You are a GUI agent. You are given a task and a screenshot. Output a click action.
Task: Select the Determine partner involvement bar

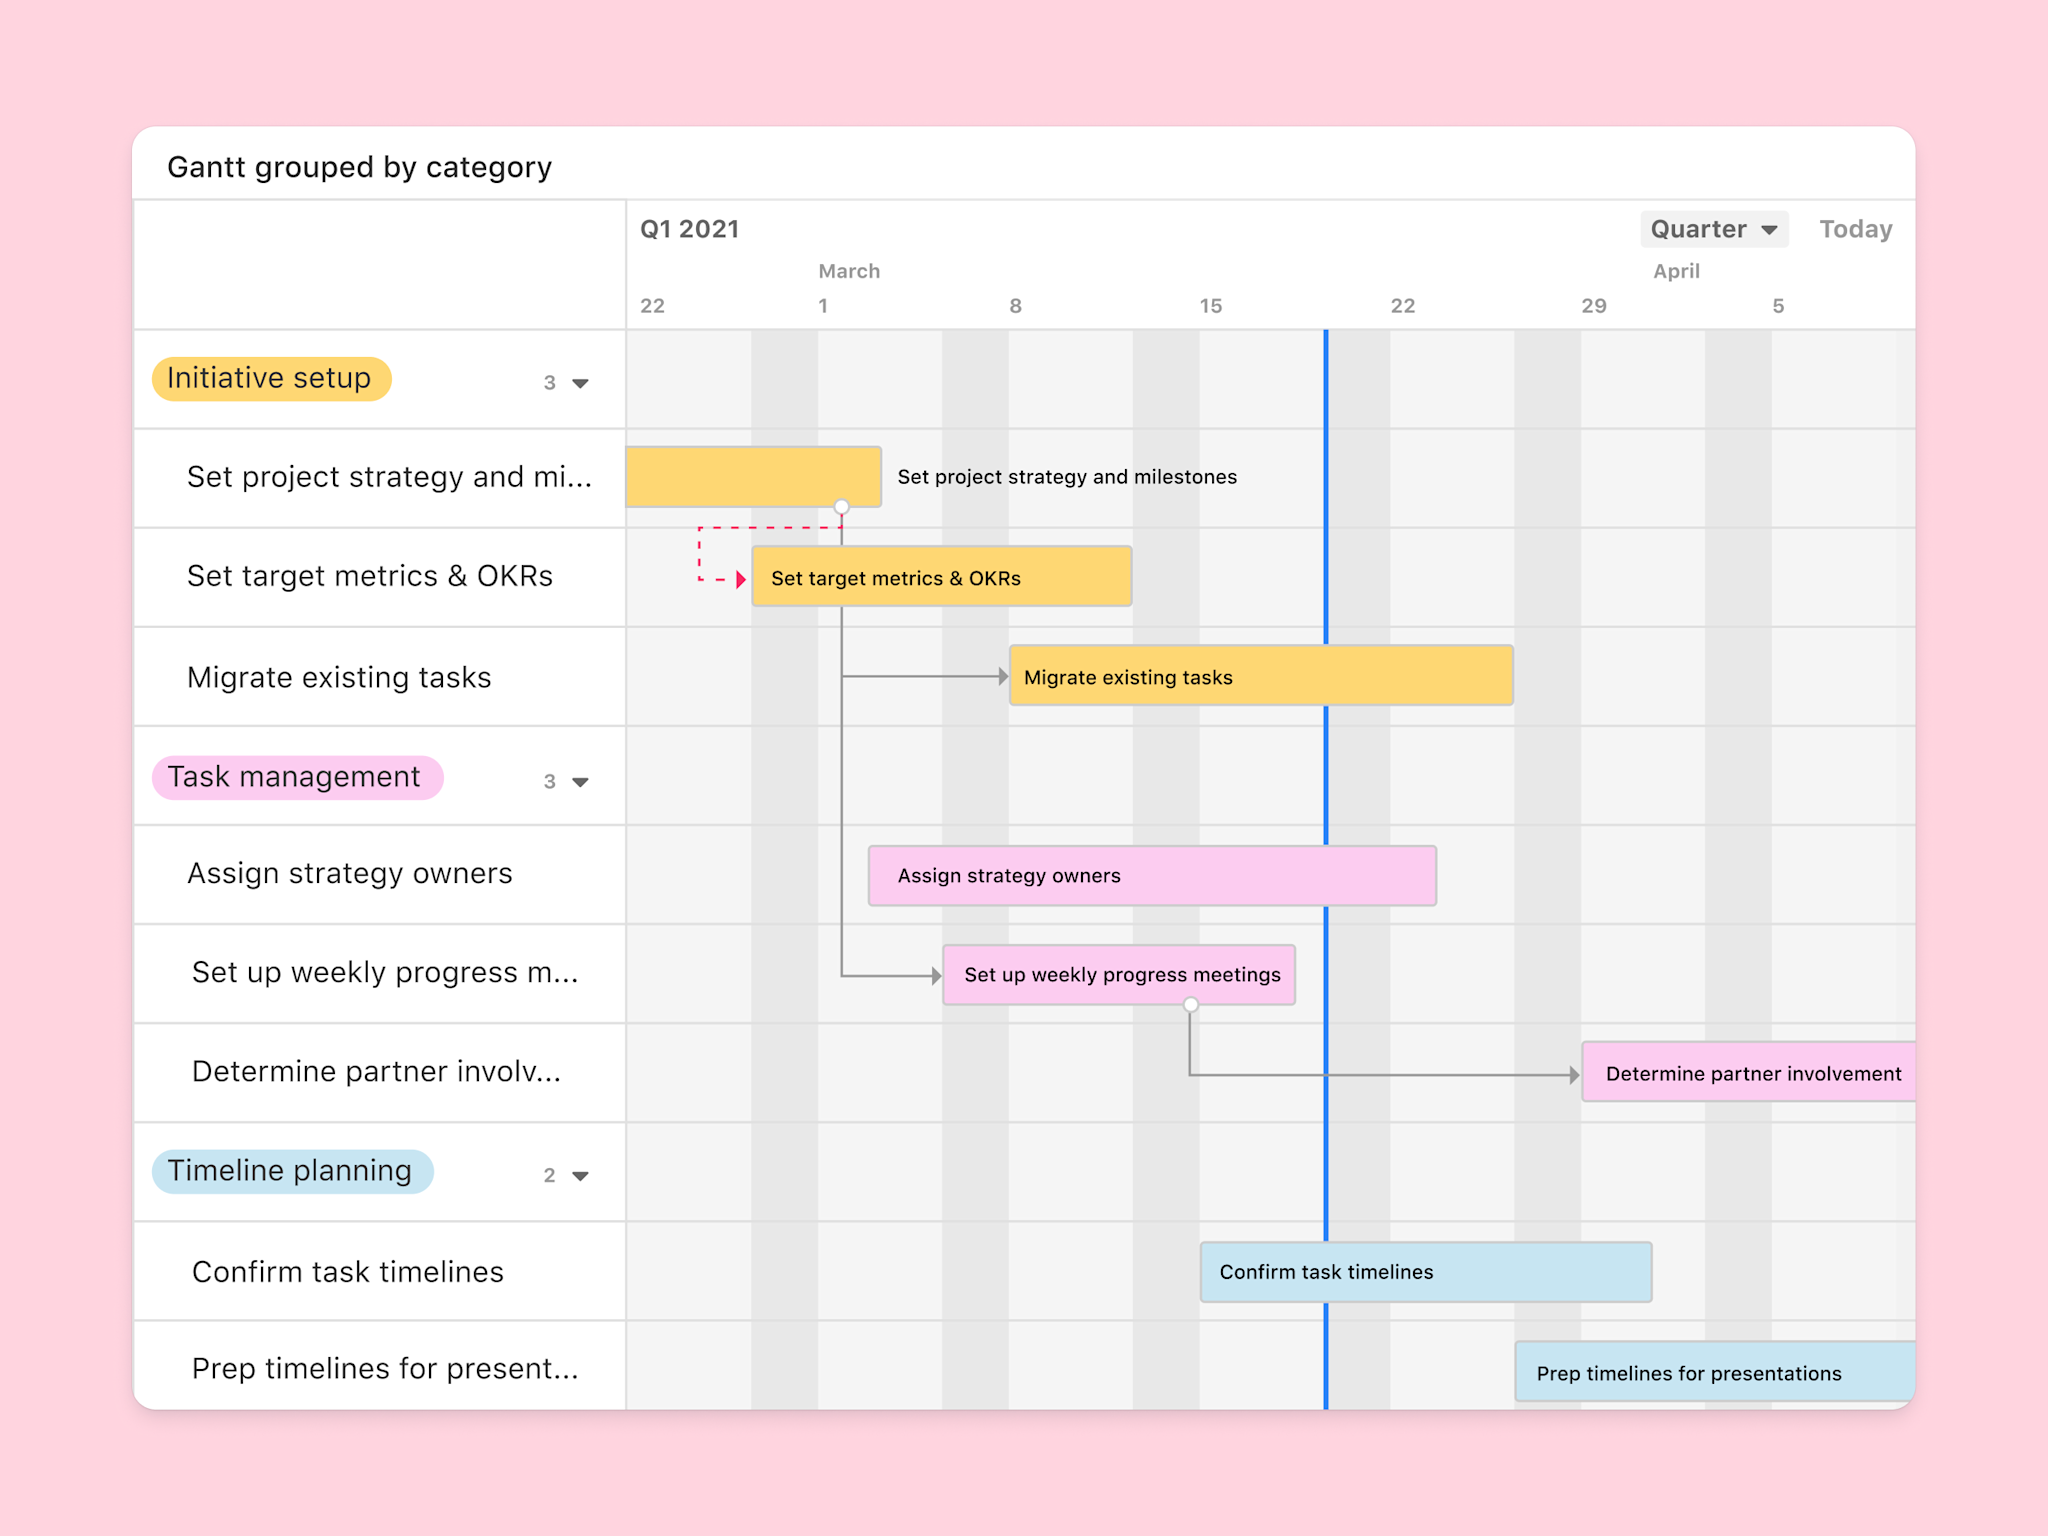(1750, 1073)
